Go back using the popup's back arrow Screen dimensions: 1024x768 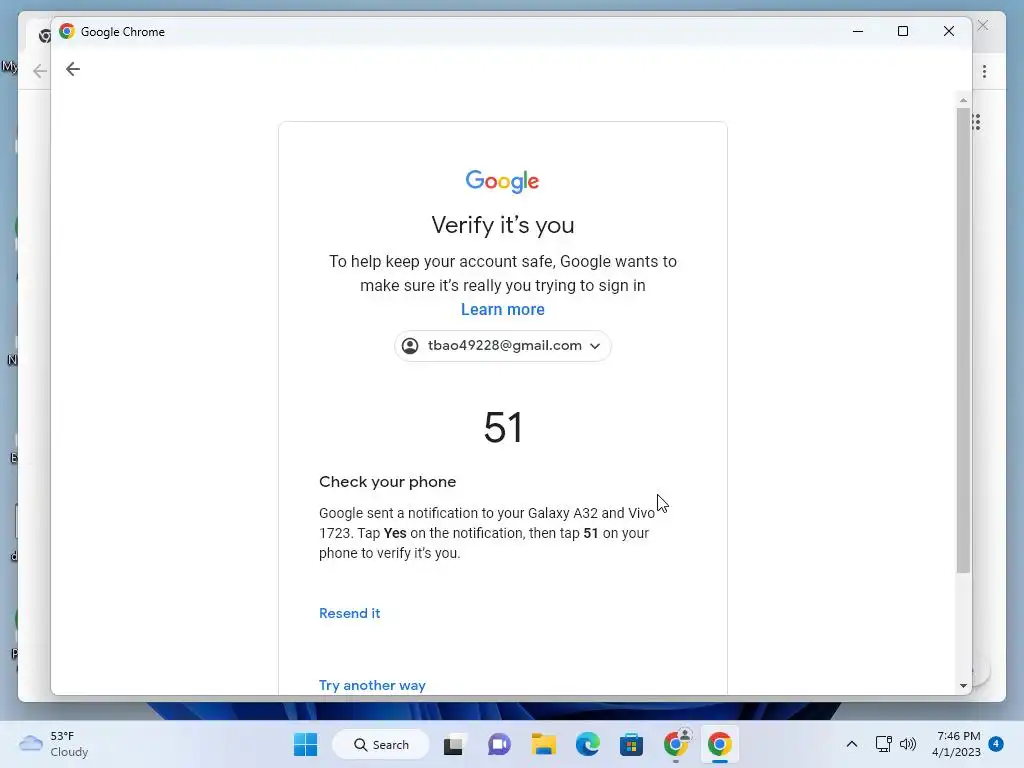72,69
